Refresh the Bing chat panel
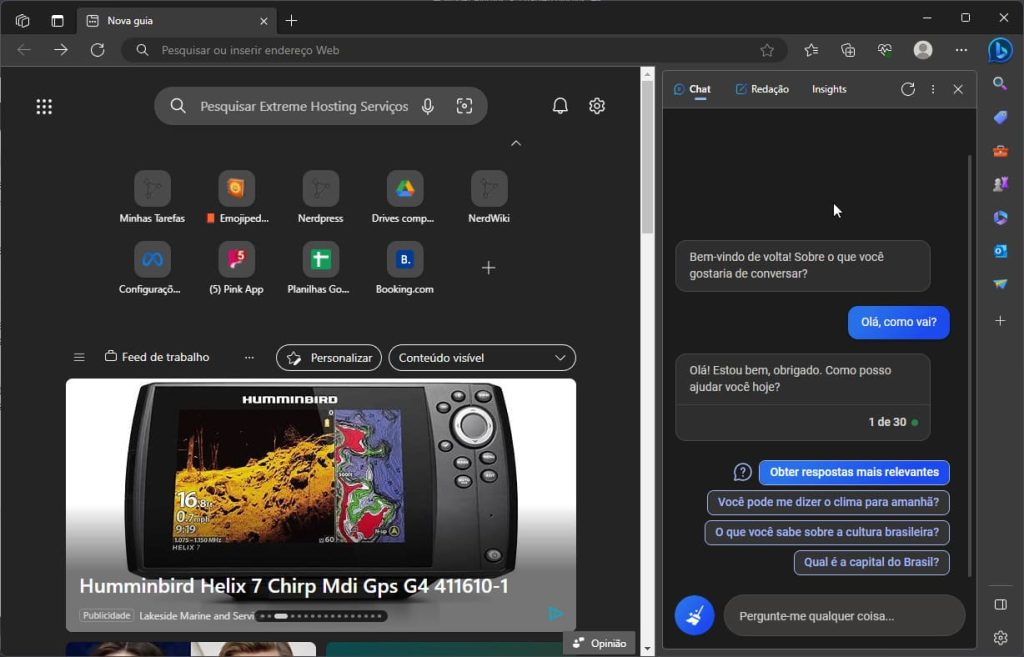The image size is (1024, 657). pos(908,89)
